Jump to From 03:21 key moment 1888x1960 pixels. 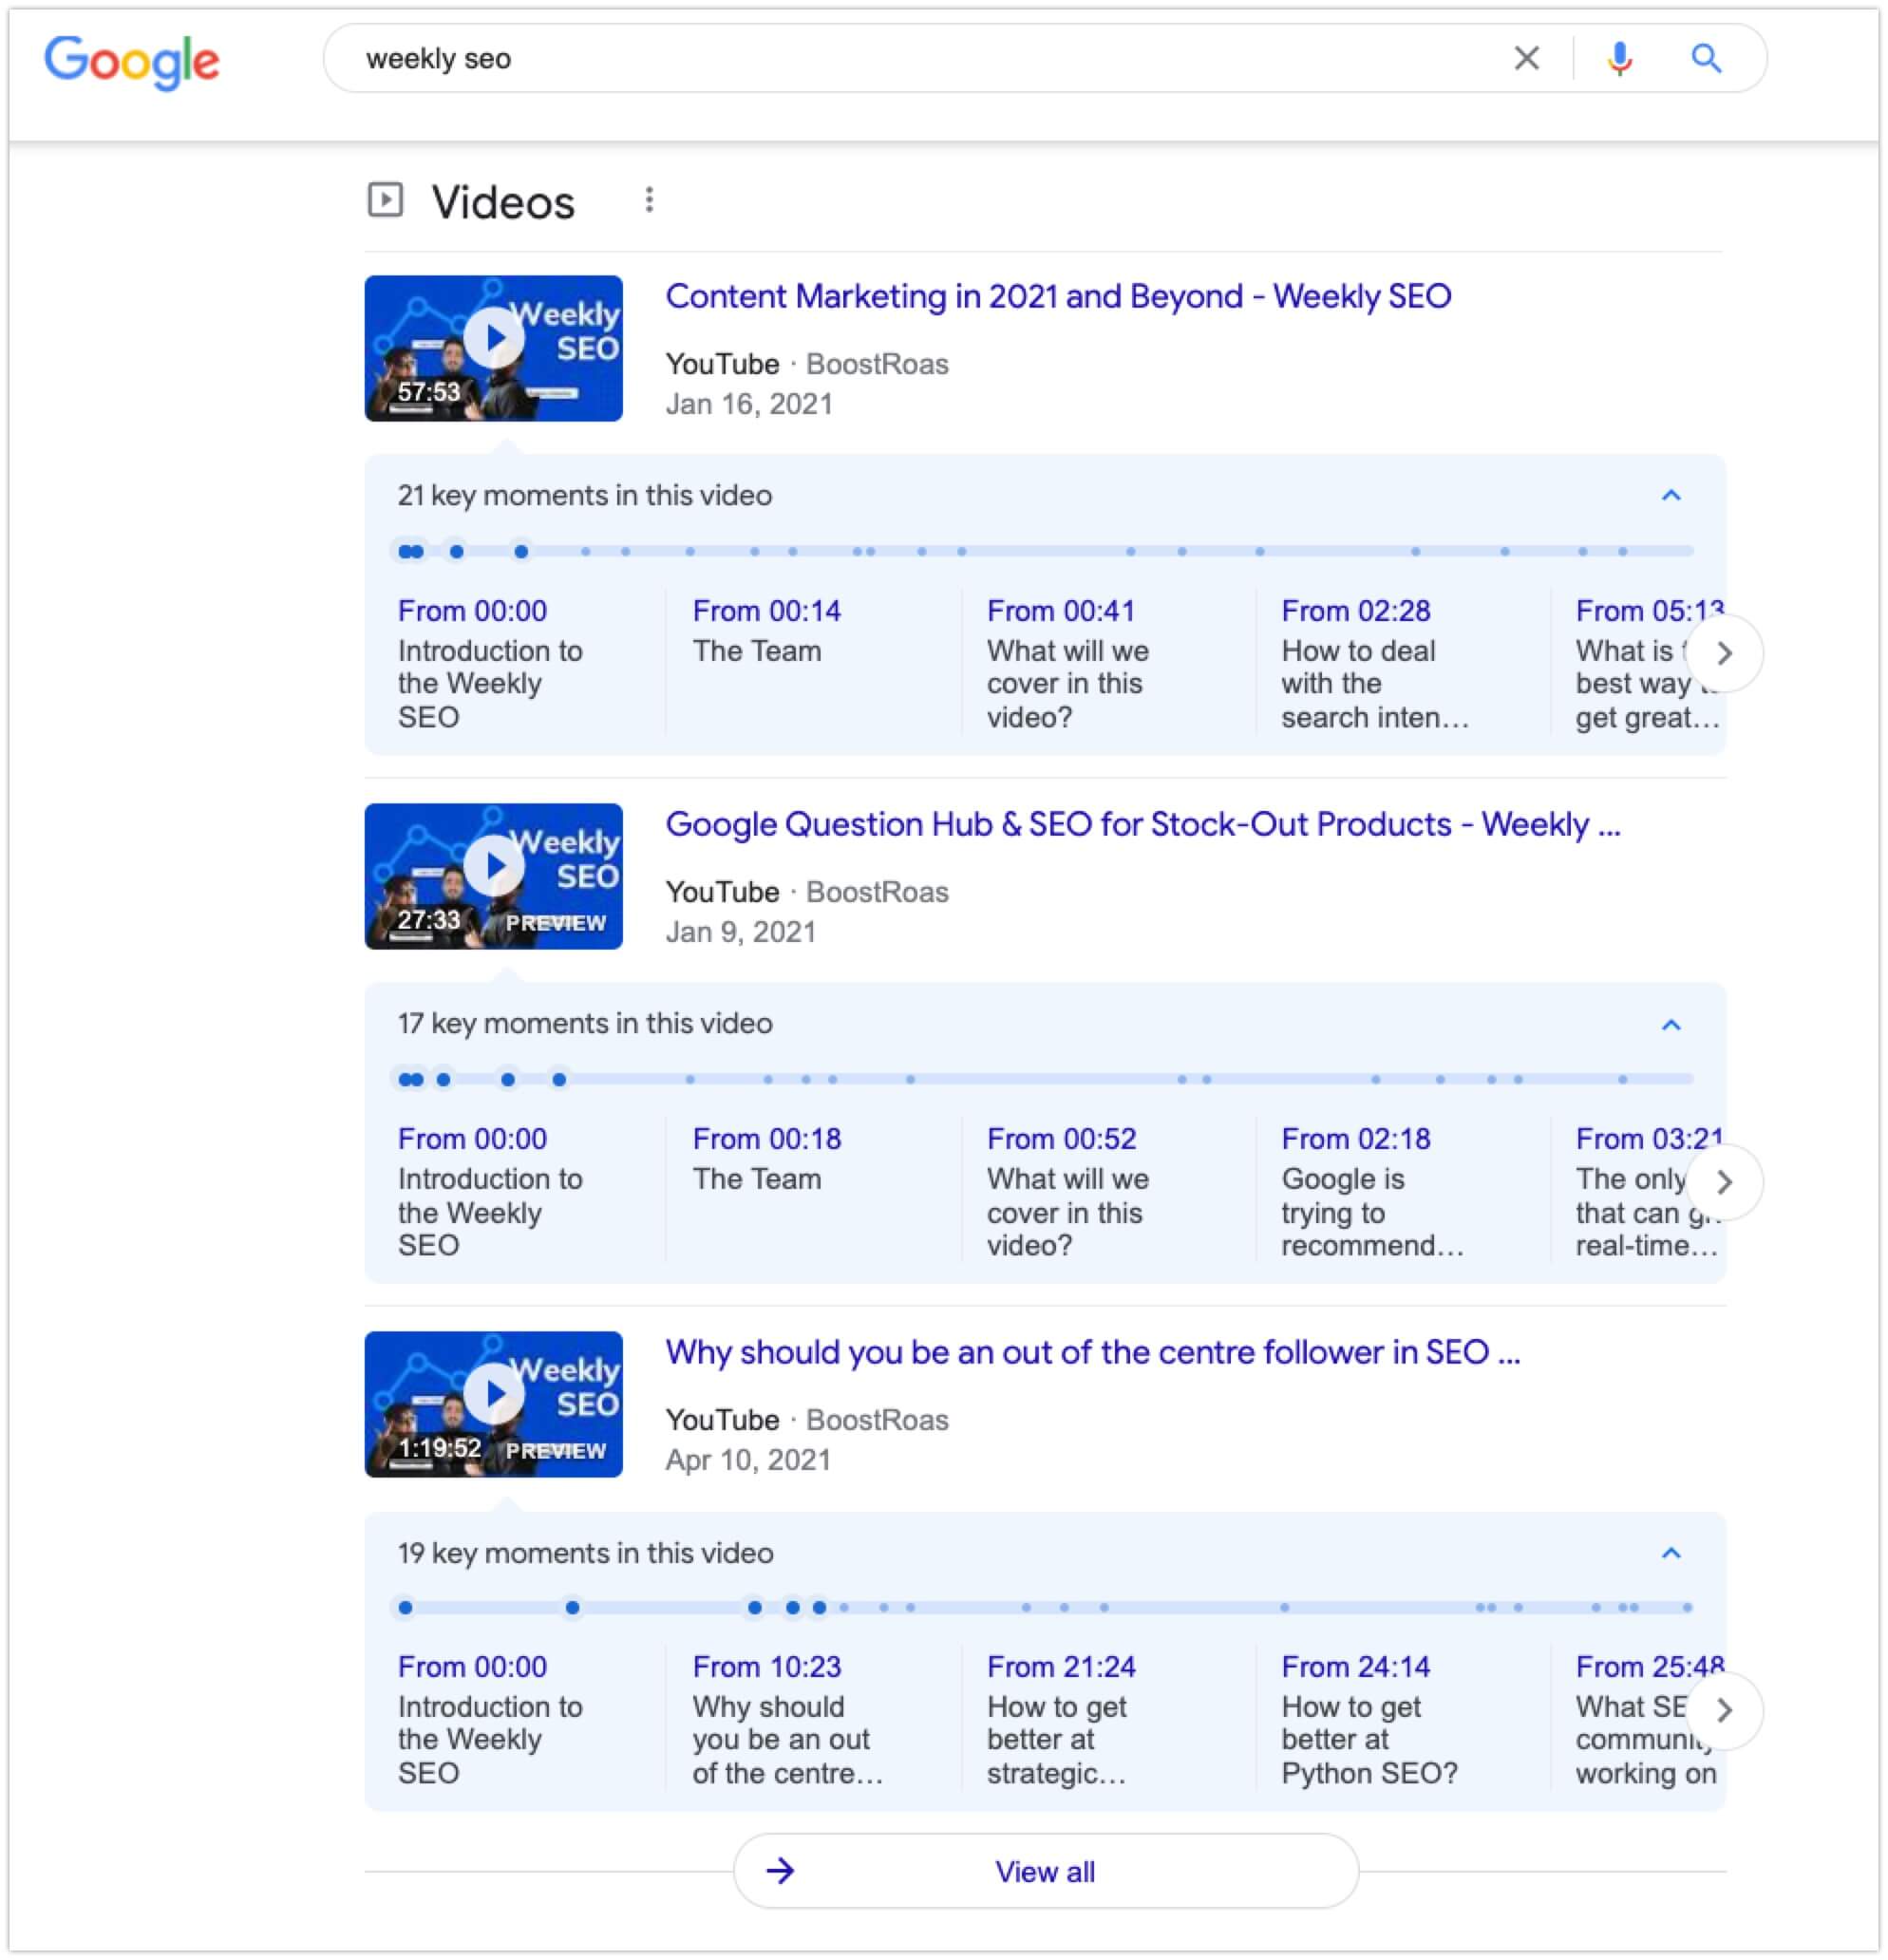[1648, 1192]
